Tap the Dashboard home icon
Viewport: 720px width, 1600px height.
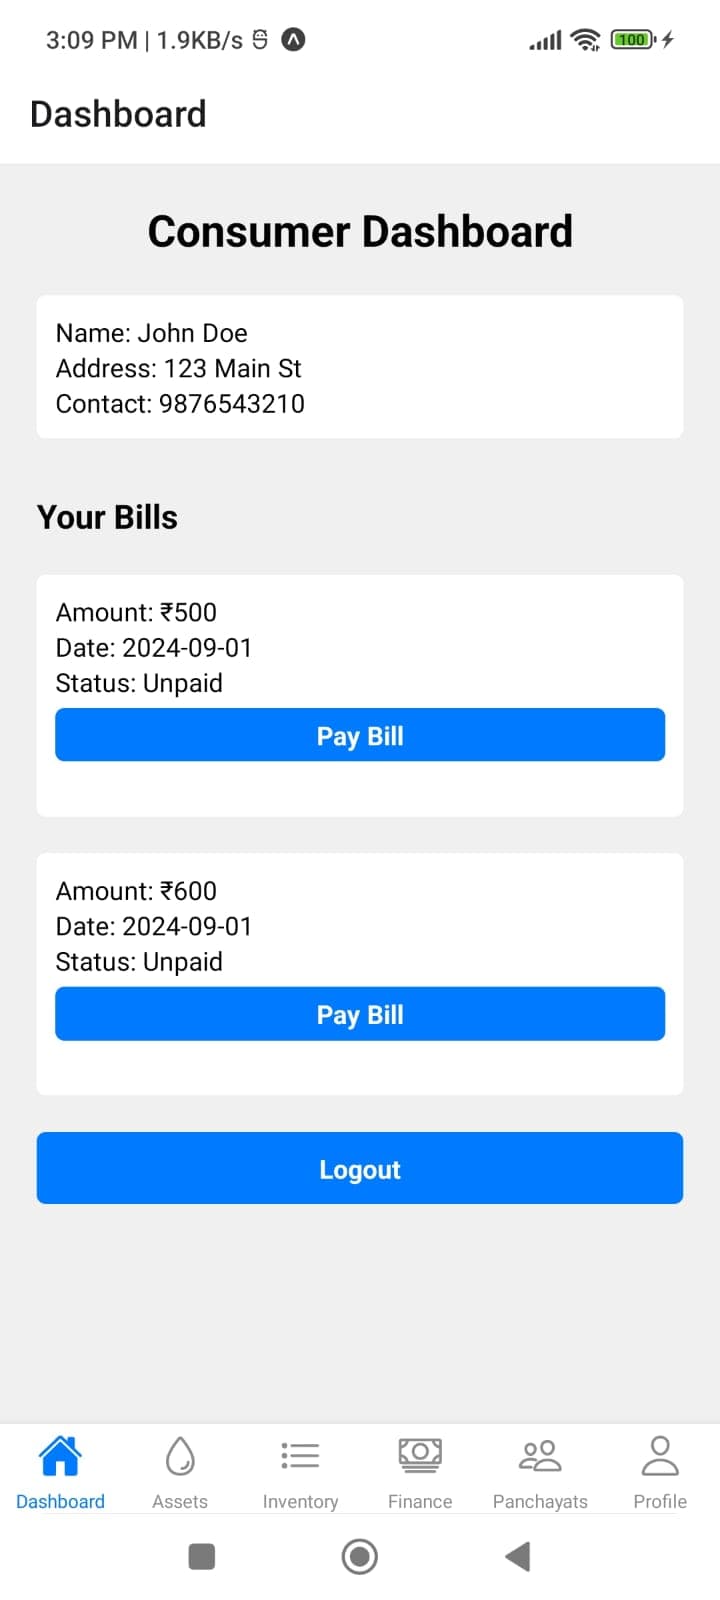60,1456
